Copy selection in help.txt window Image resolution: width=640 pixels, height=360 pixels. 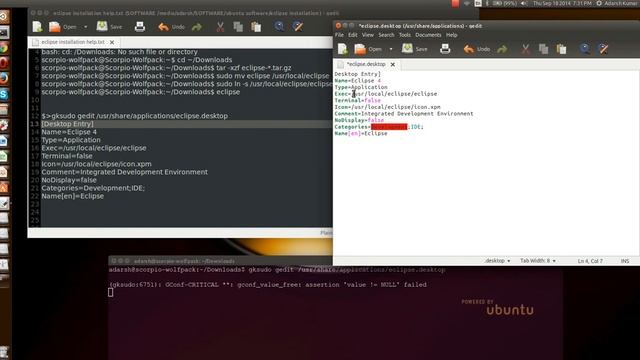tap(238, 27)
